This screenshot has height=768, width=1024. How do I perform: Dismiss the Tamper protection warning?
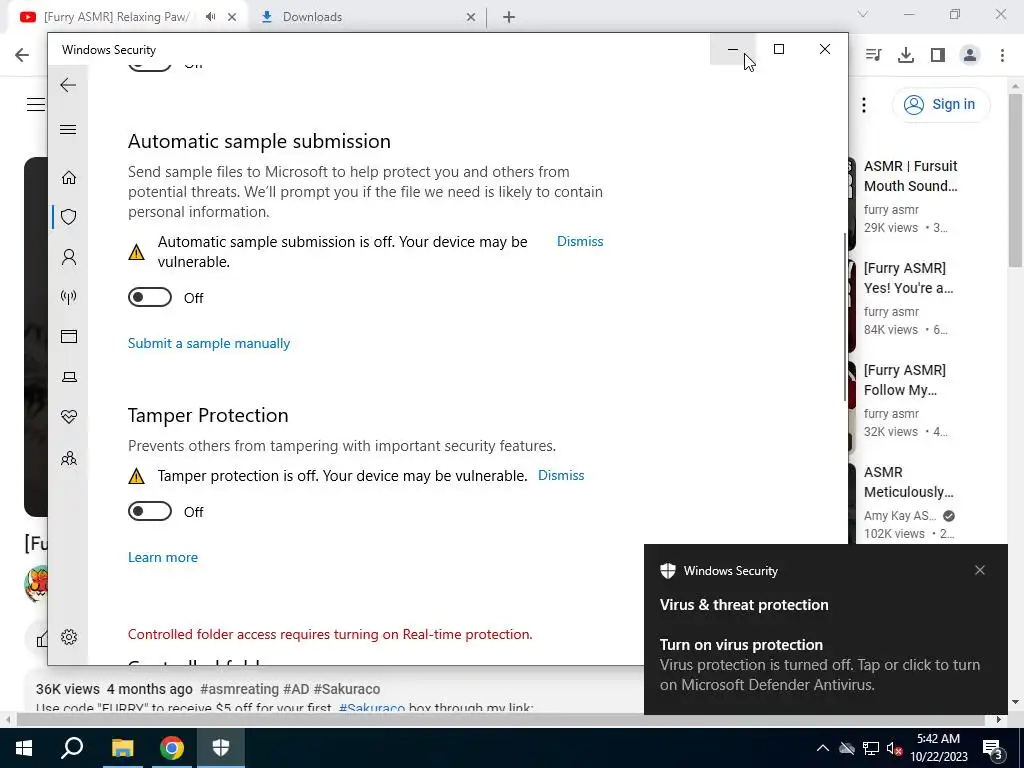[x=561, y=475]
